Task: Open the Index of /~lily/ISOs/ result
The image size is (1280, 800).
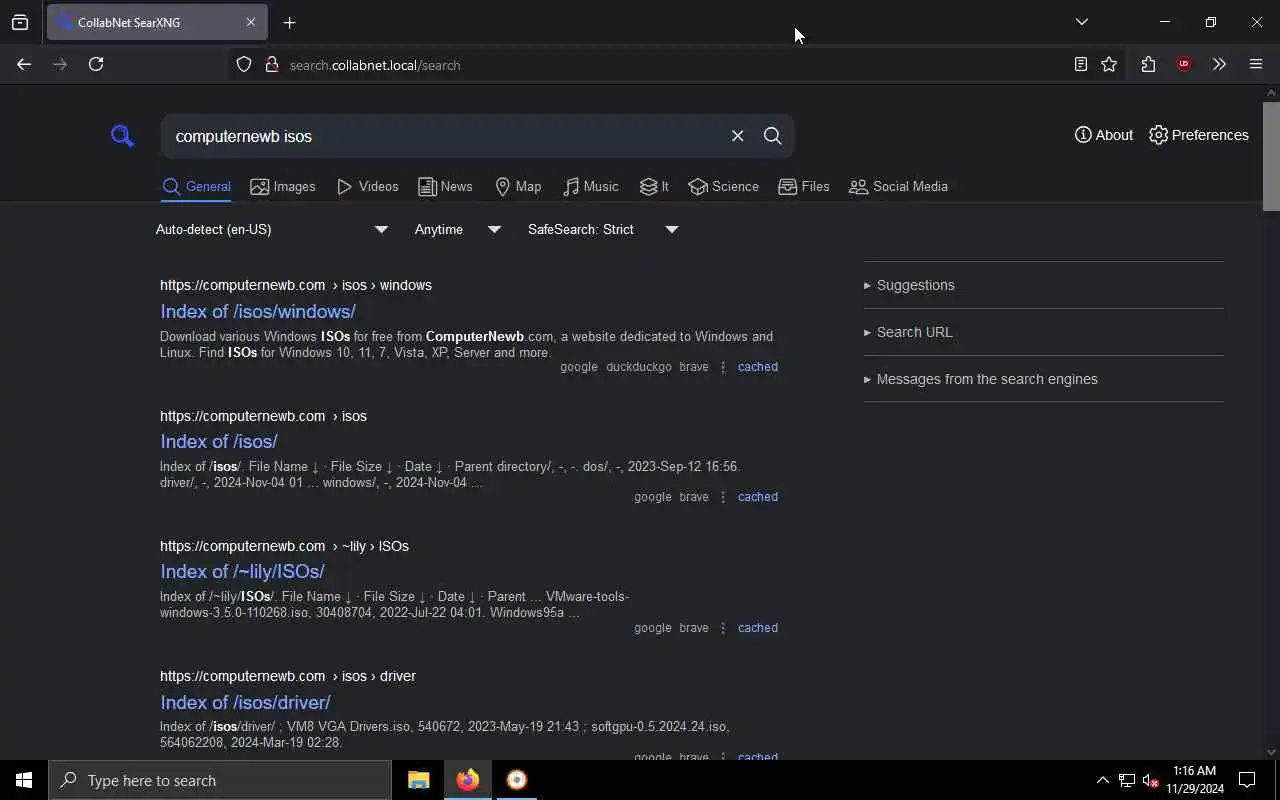Action: tap(242, 571)
